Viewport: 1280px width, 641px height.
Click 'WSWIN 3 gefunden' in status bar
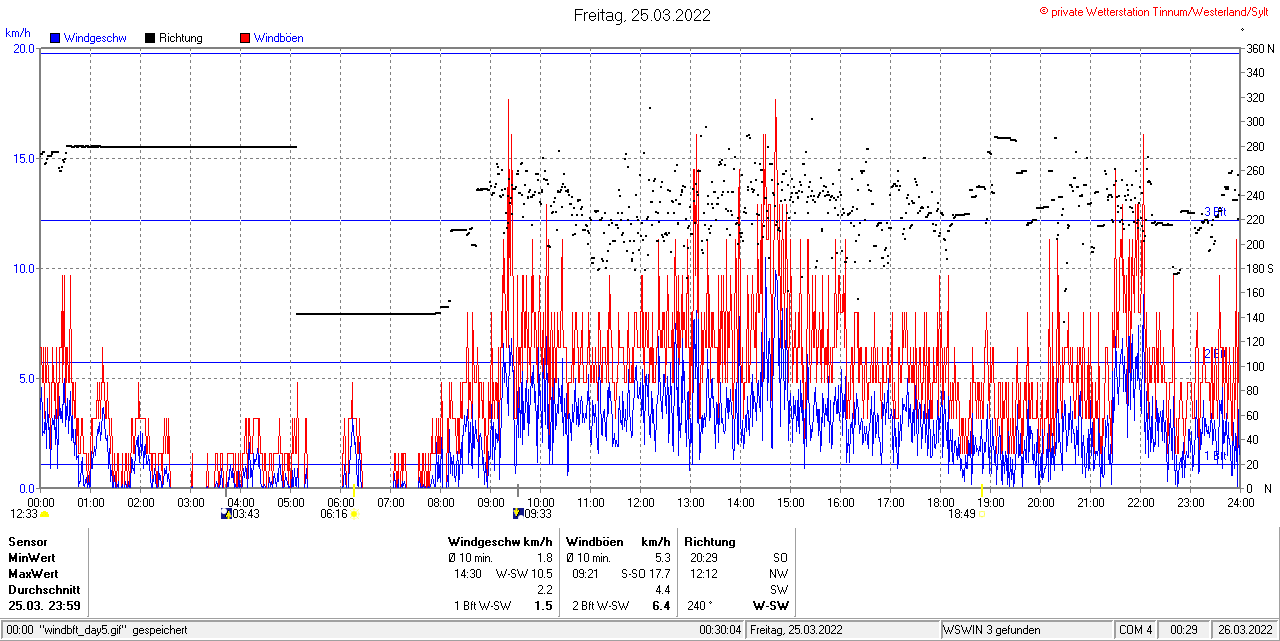click(x=992, y=630)
